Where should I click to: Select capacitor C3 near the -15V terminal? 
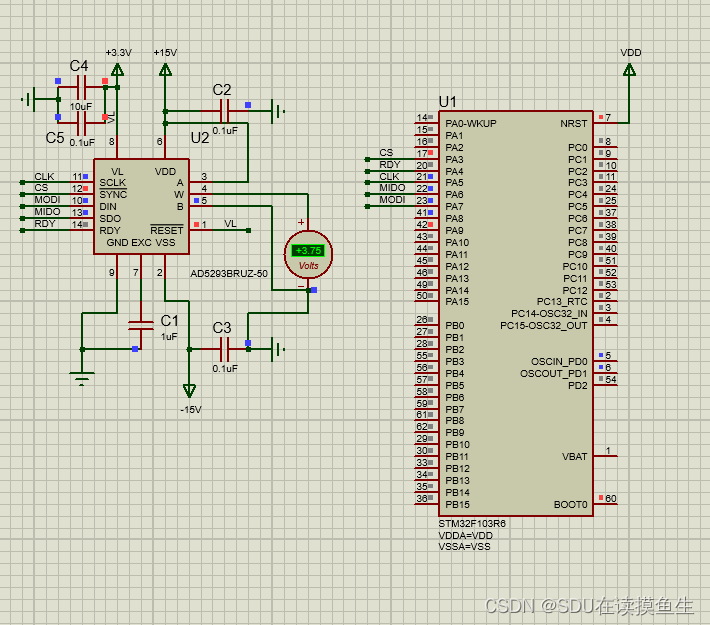click(x=224, y=349)
